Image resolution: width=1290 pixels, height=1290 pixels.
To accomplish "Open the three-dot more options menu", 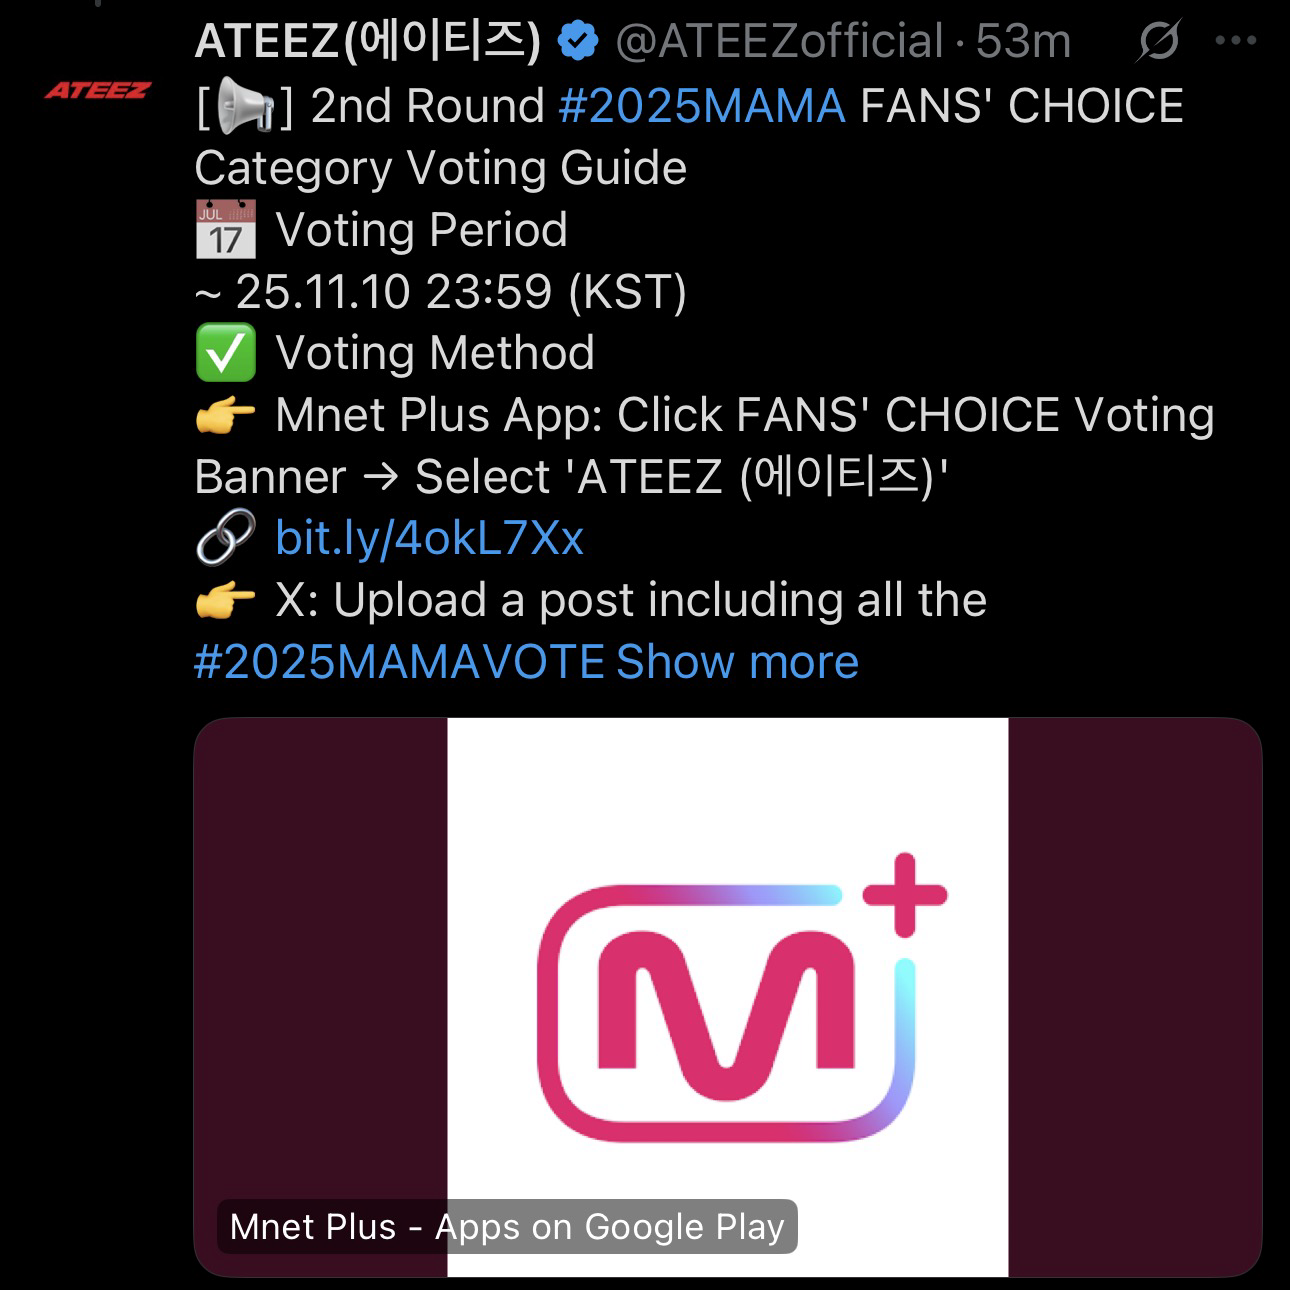I will pyautogui.click(x=1236, y=41).
